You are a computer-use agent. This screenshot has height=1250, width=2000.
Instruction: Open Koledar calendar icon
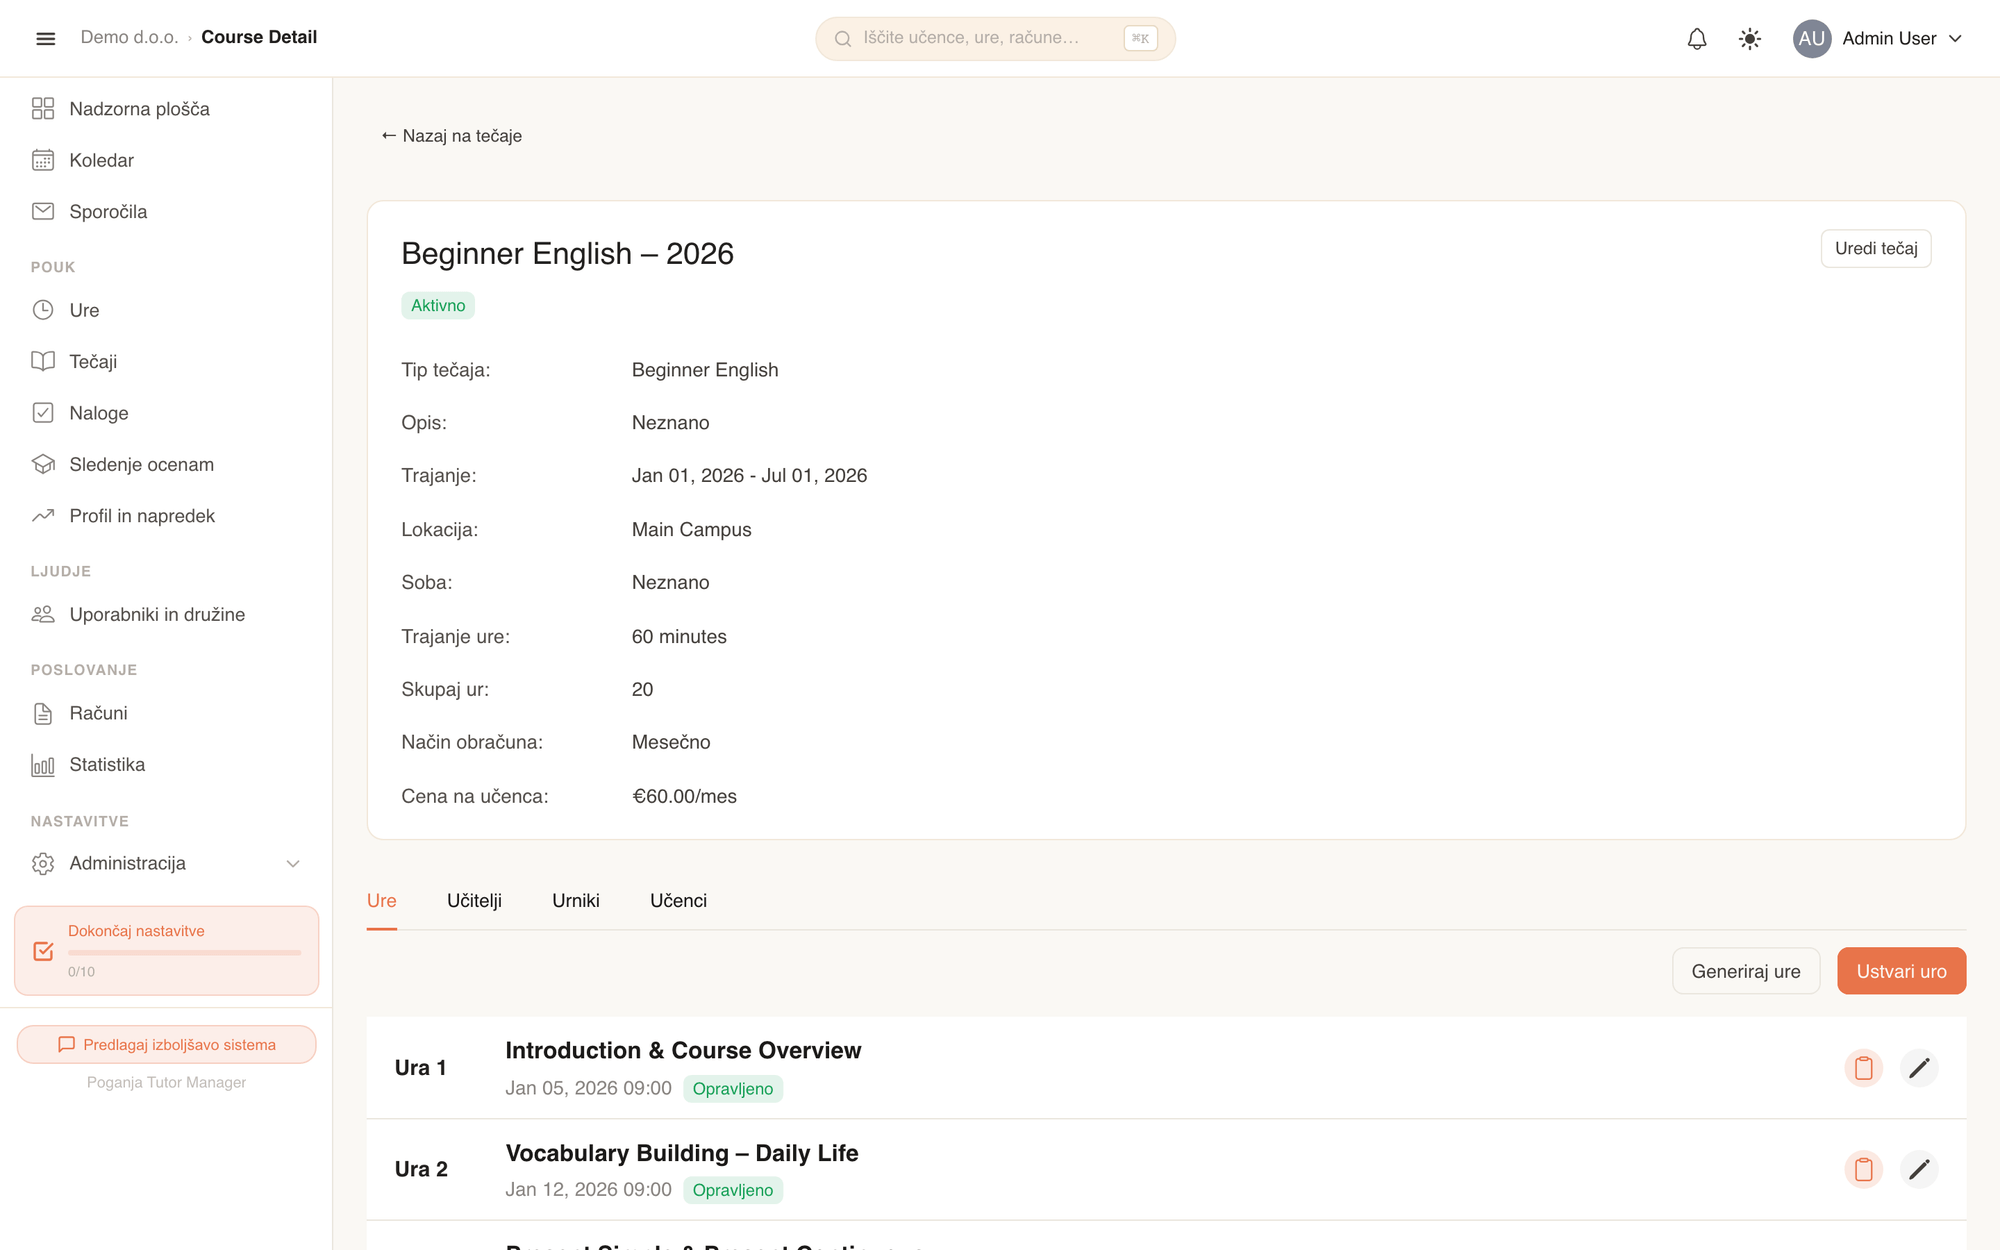pos(43,160)
